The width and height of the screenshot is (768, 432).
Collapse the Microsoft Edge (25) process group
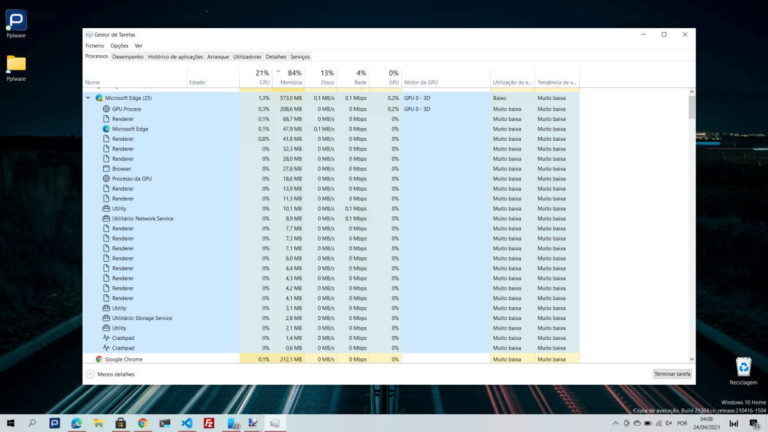88,98
